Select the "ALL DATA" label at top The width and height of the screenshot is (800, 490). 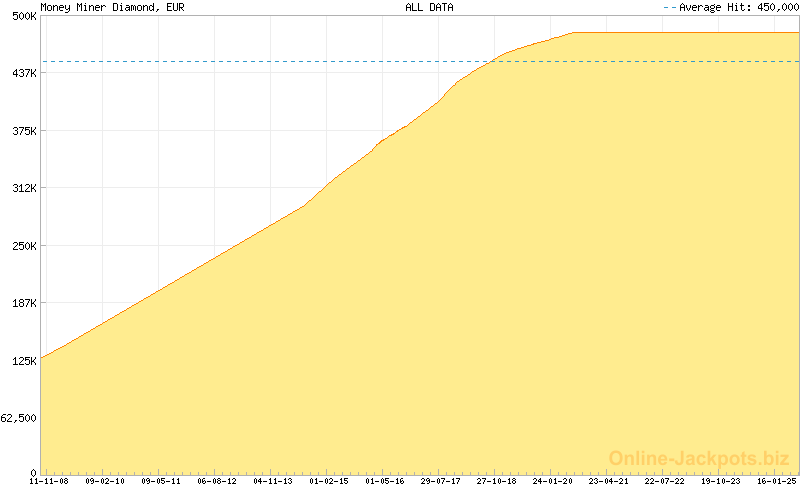point(429,7)
